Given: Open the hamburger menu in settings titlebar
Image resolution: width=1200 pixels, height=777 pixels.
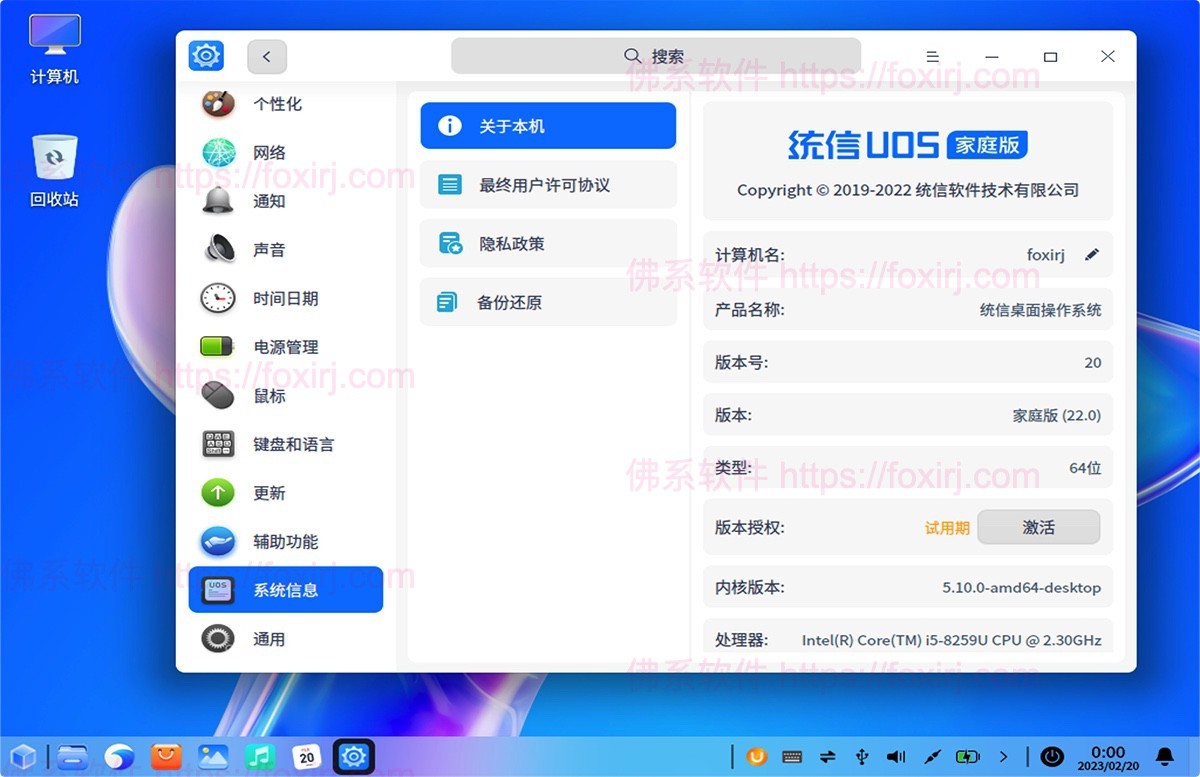Looking at the screenshot, I should 932,56.
